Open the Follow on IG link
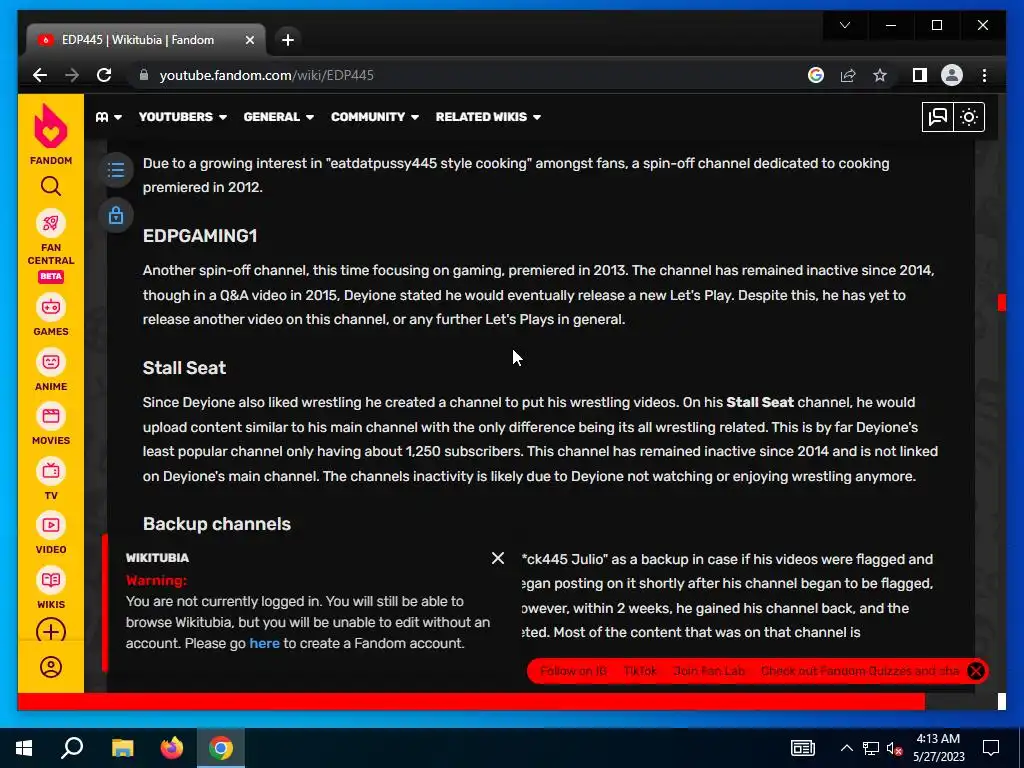This screenshot has height=768, width=1024. [x=573, y=671]
